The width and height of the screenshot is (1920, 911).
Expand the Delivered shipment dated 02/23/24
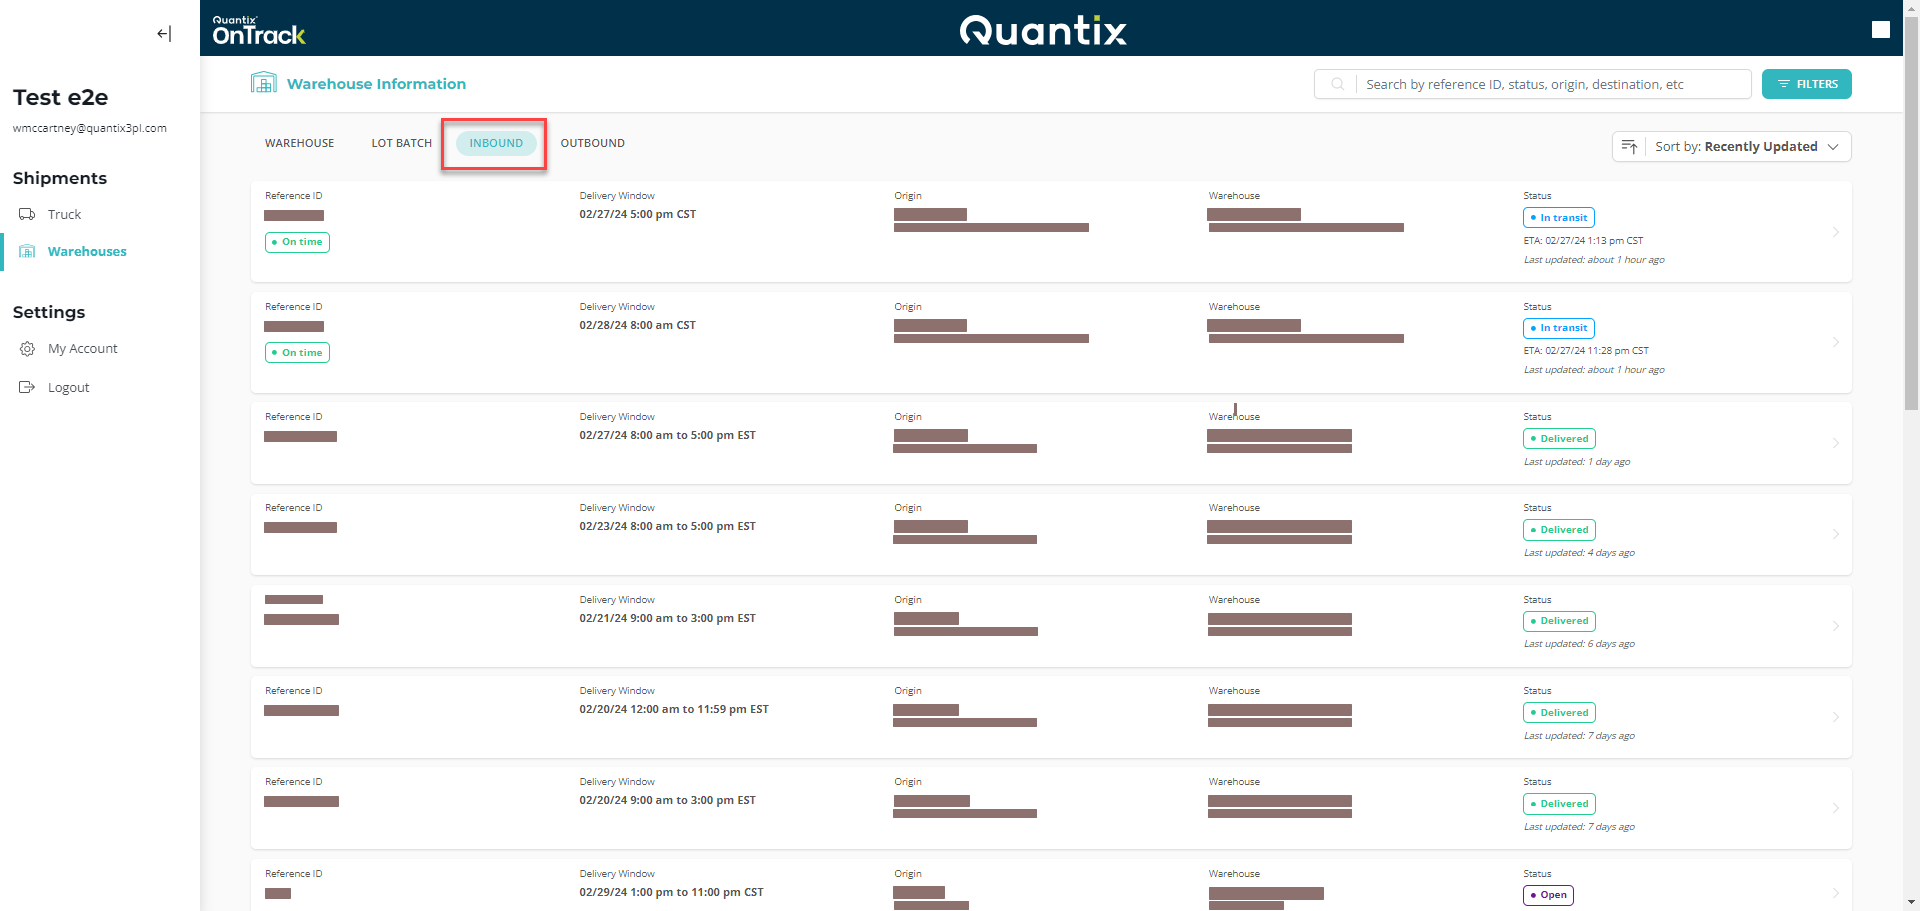[x=1836, y=534]
